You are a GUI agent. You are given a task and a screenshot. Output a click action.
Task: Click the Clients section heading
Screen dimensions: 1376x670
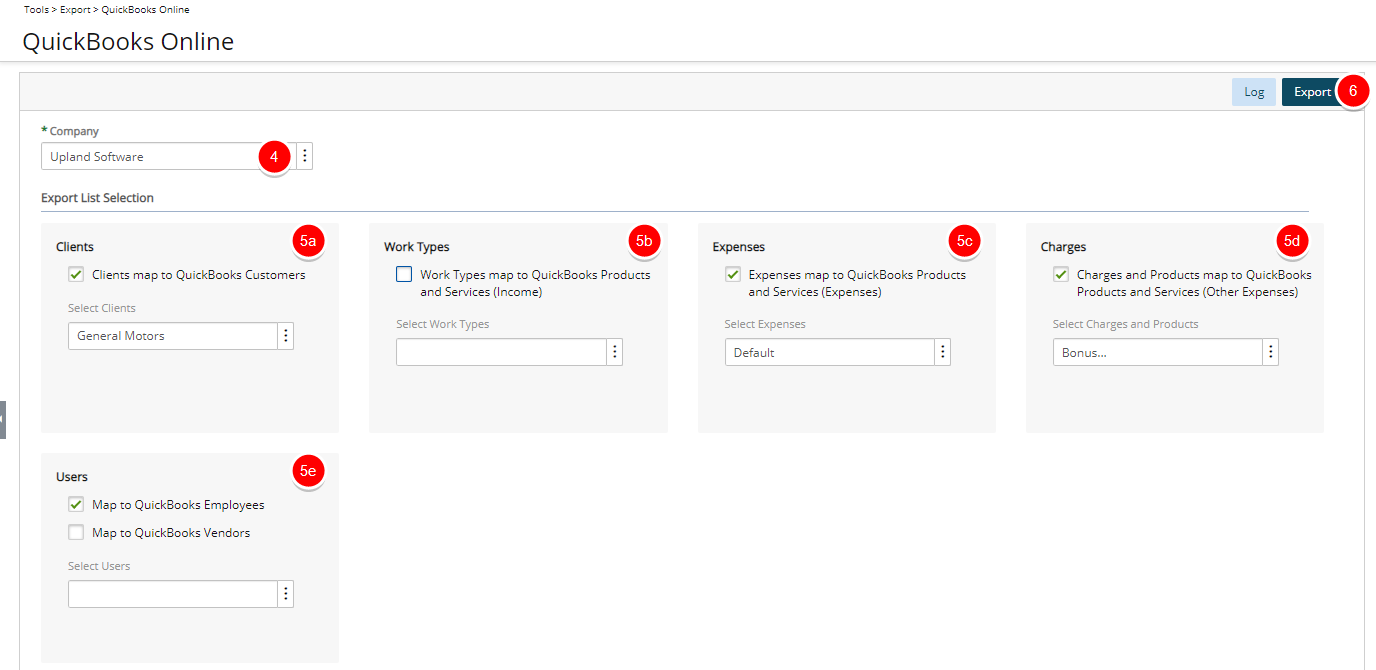(75, 247)
